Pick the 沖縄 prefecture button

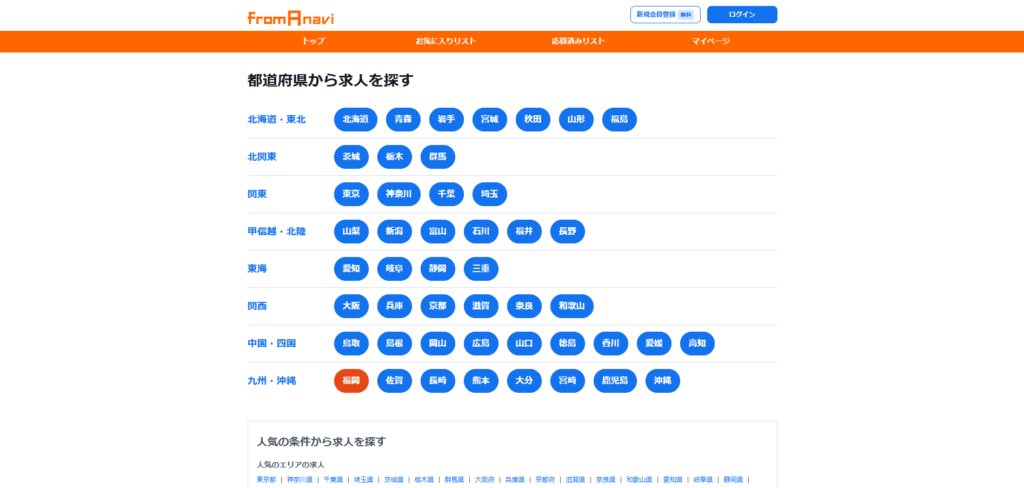[662, 380]
